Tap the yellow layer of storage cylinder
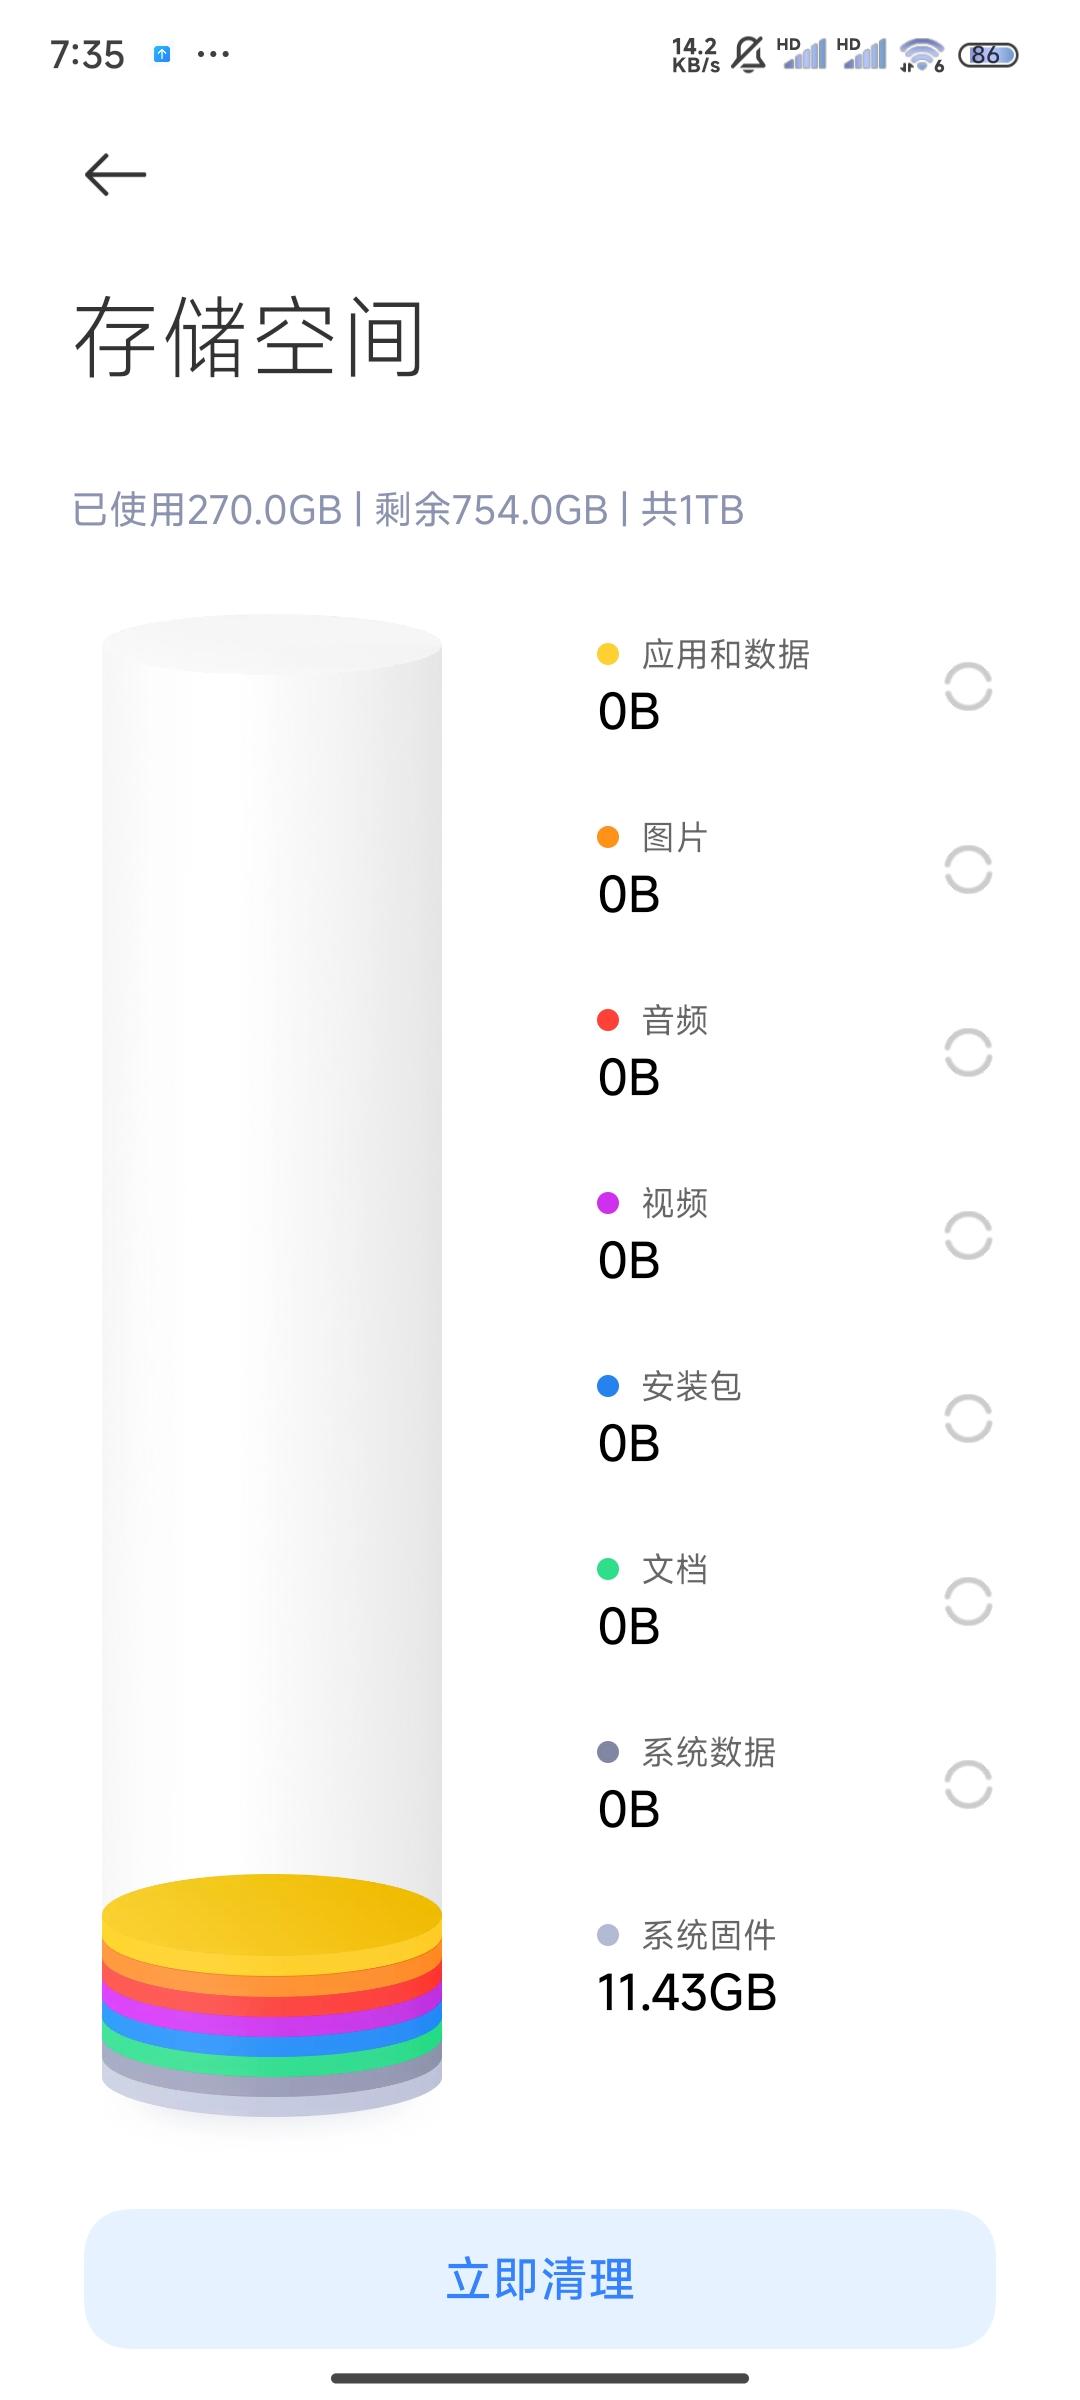Viewport: 1080px width, 2400px height. [272, 1918]
